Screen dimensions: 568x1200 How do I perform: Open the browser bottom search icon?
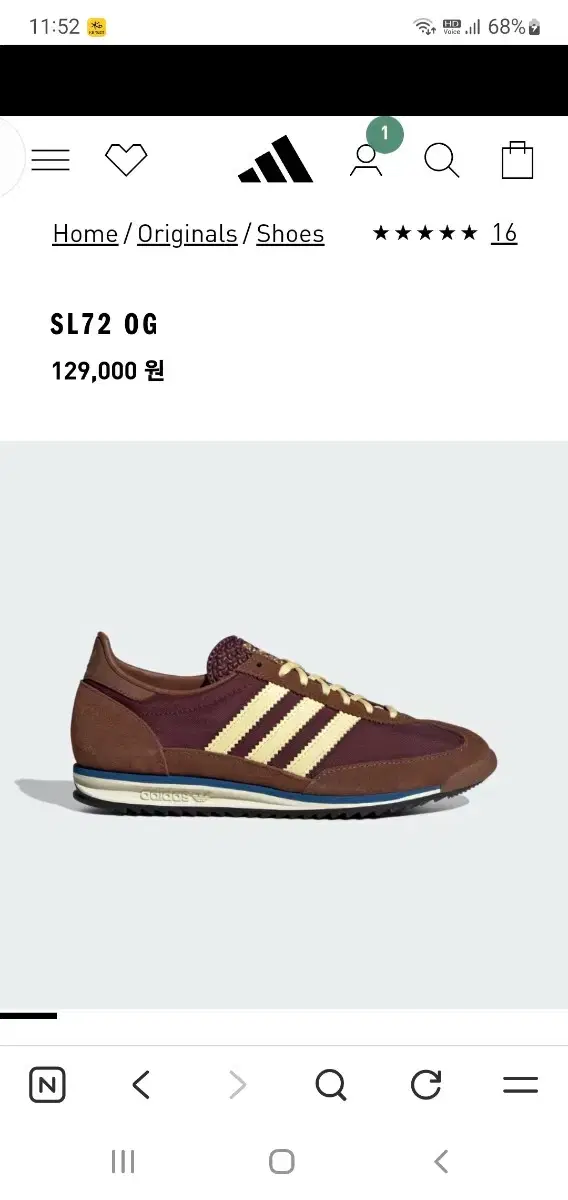[331, 1085]
